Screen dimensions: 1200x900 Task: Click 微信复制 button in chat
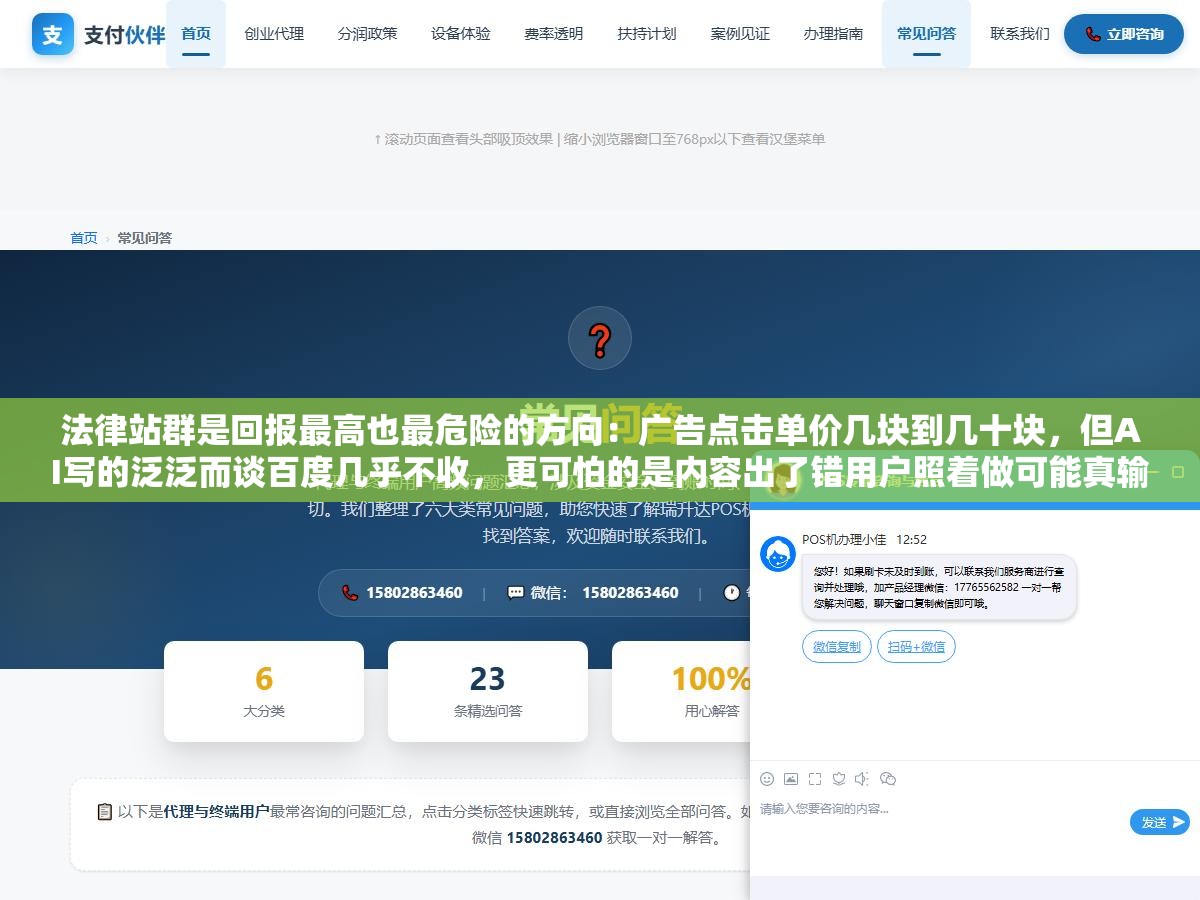tap(837, 647)
